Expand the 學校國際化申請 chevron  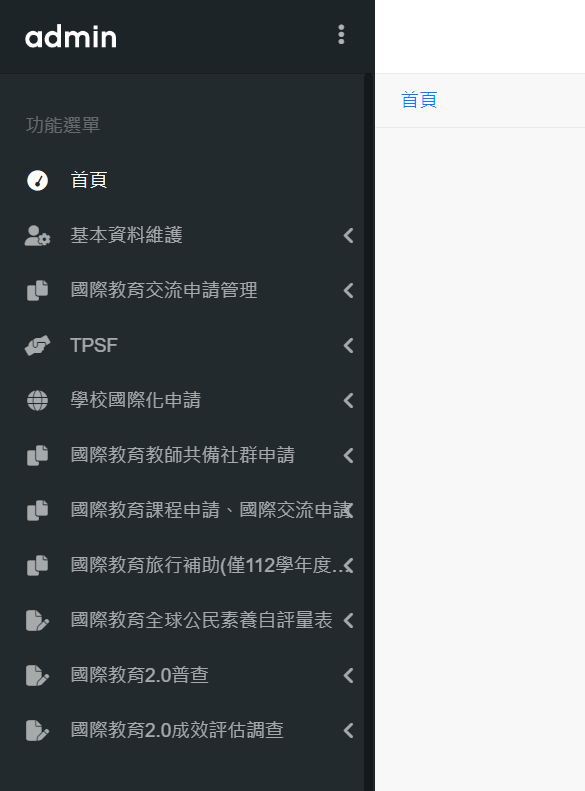(x=348, y=401)
